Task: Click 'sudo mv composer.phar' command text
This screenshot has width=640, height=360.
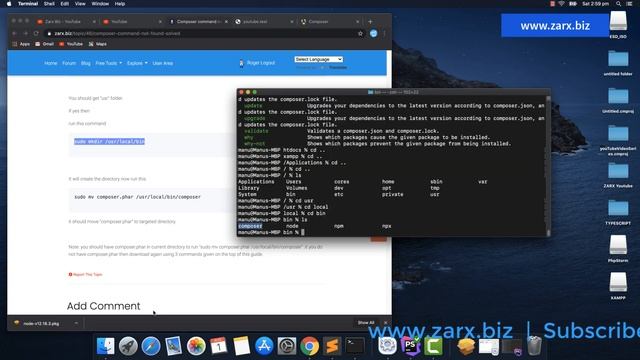Action: [x=138, y=197]
